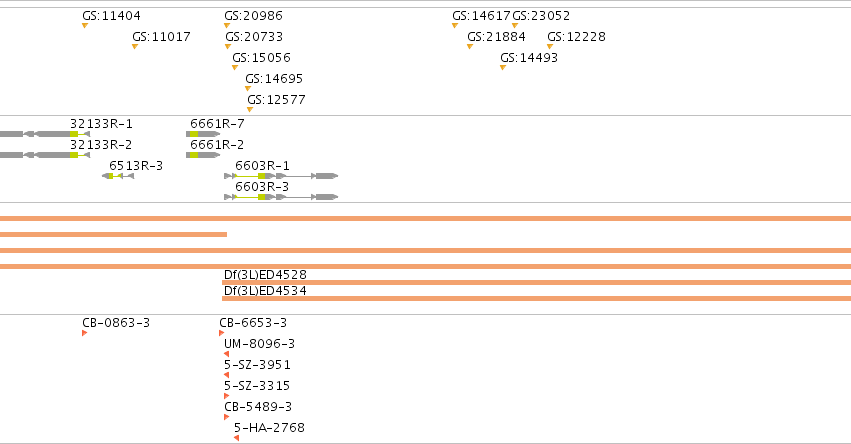The height and width of the screenshot is (444, 851).
Task: Click the 6603R-1 transcript glyph
Action: 281,176
